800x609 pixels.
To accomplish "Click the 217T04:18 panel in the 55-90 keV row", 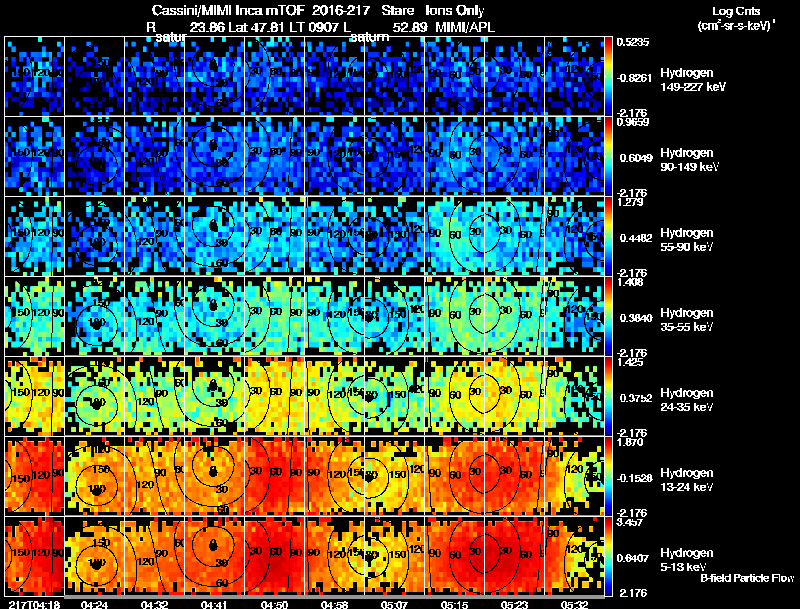I will (35, 236).
